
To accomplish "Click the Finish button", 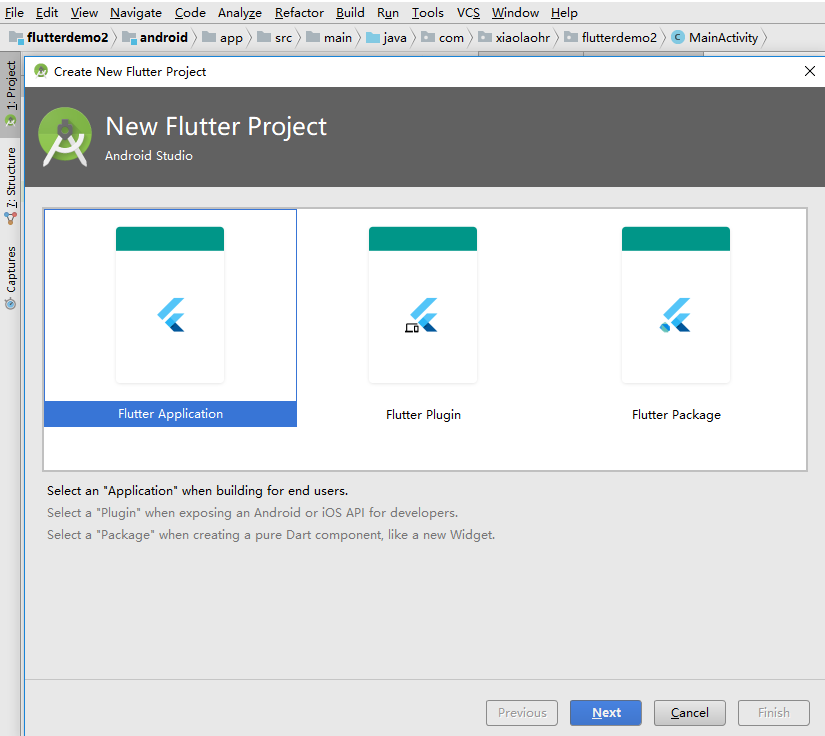I will [773, 713].
